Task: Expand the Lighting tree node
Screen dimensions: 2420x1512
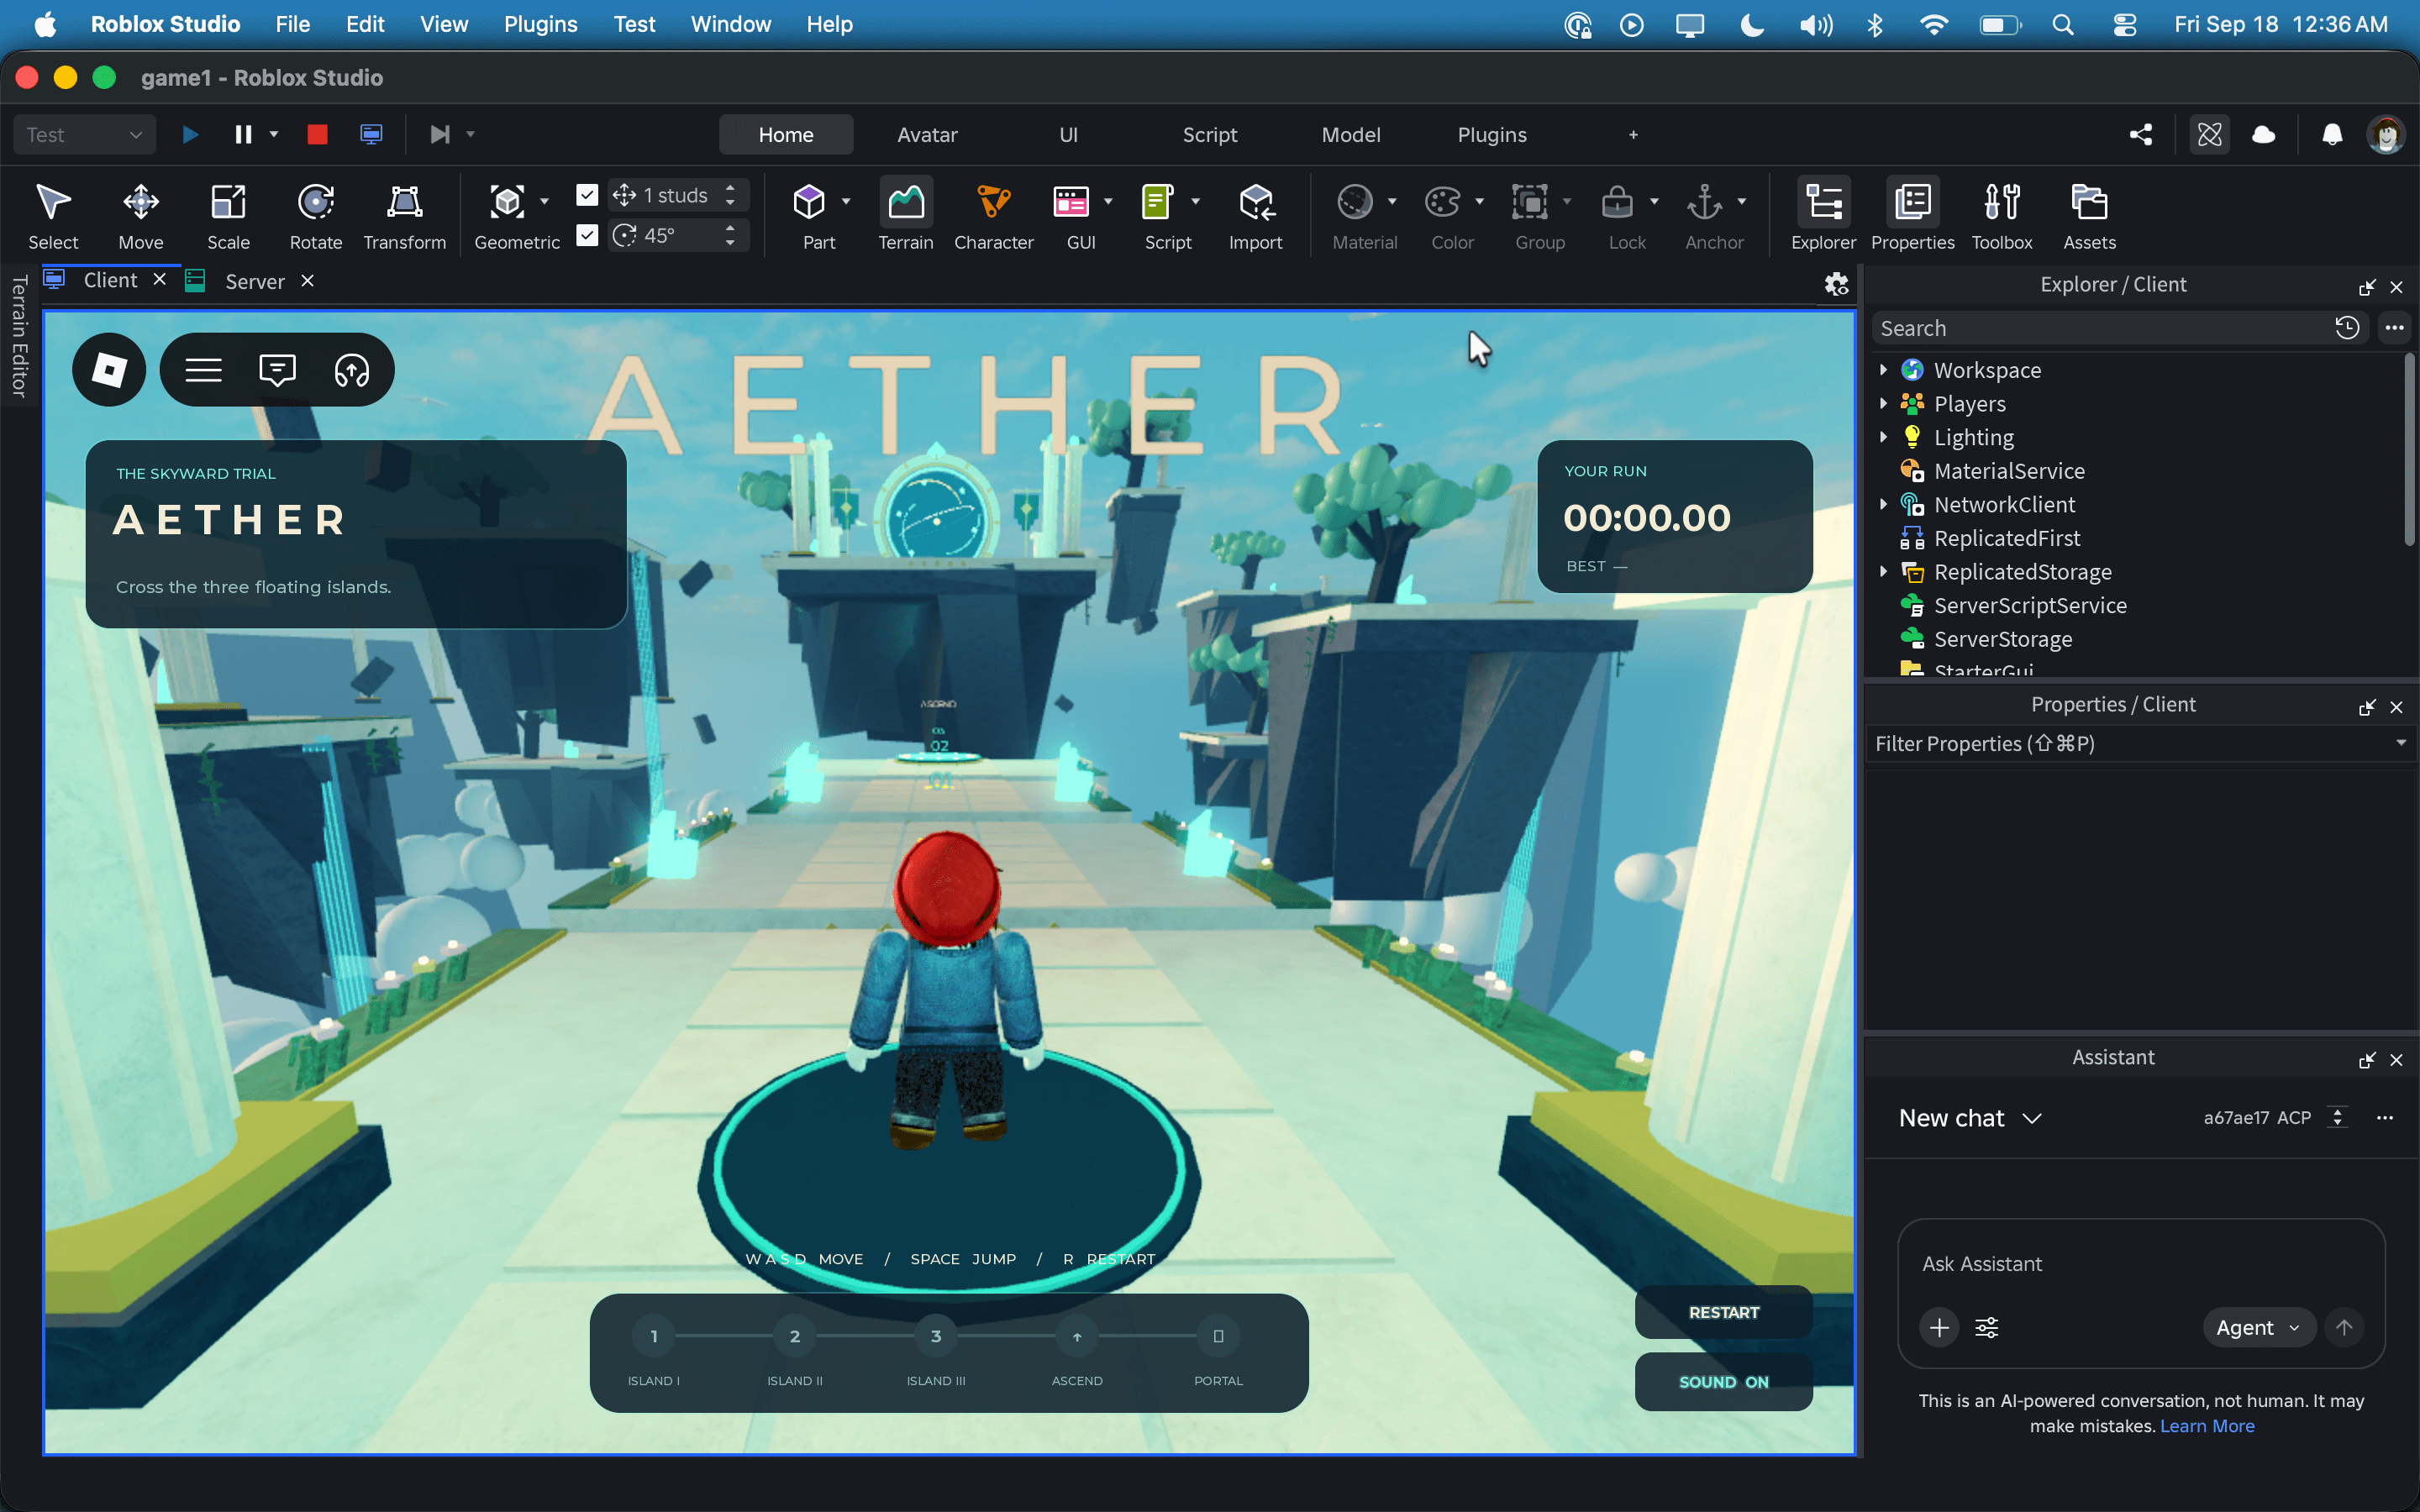Action: 1883,437
